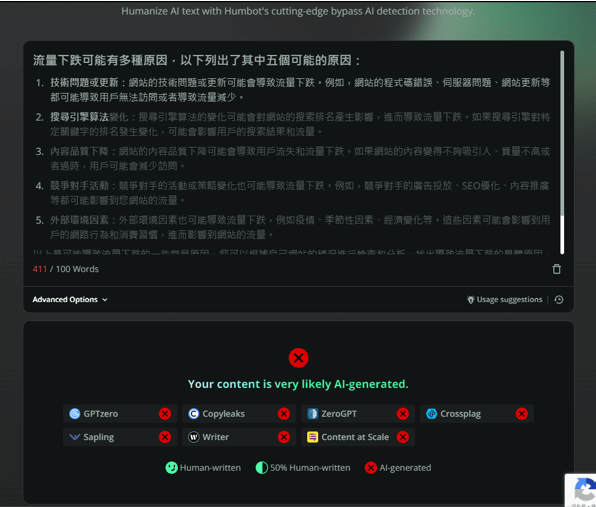Click the red X status next to Crossplag
The image size is (596, 507).
[522, 414]
